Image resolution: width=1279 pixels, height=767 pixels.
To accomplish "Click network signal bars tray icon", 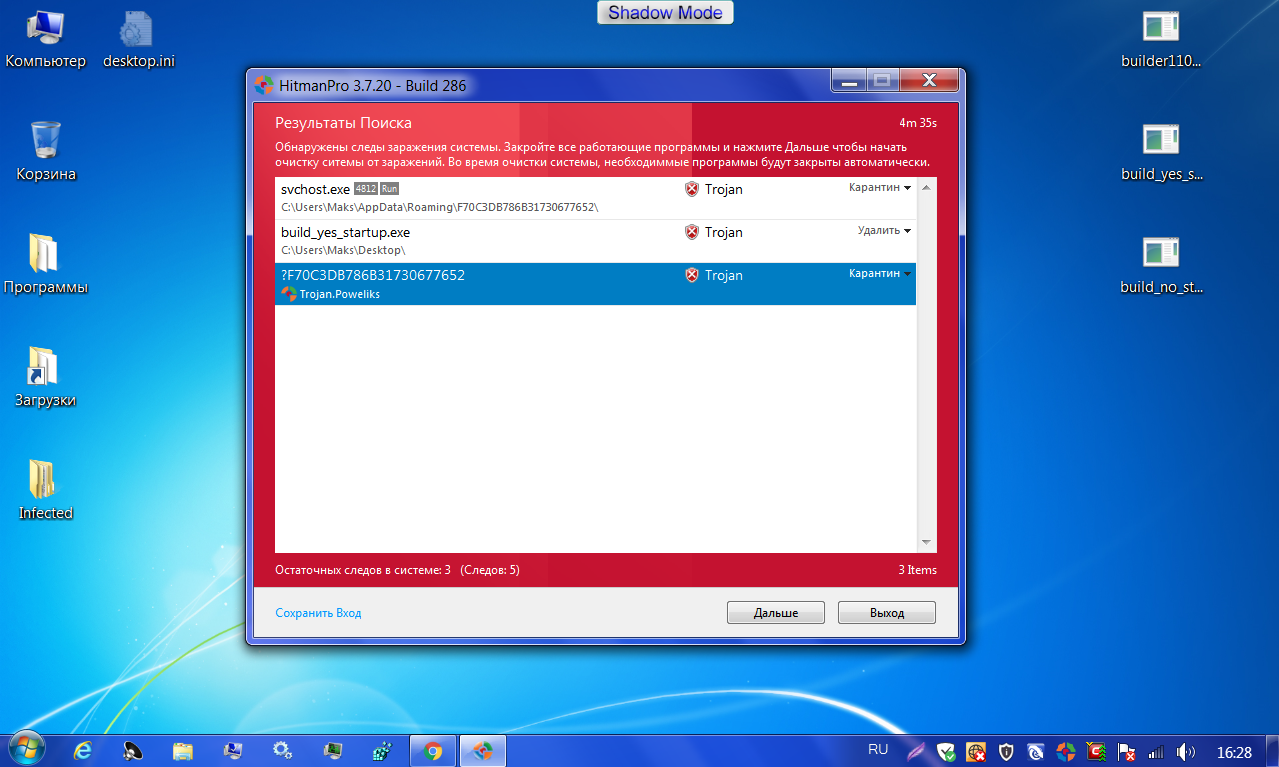I will [1156, 751].
